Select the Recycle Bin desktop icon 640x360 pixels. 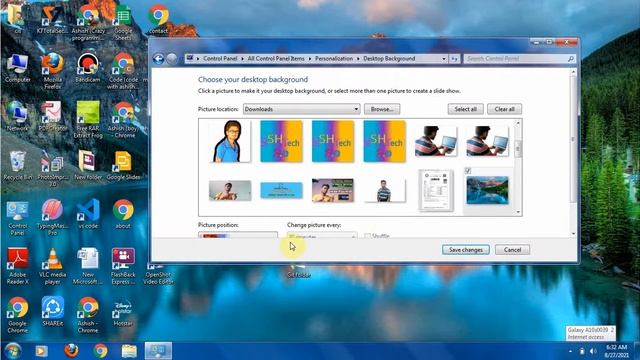click(18, 166)
